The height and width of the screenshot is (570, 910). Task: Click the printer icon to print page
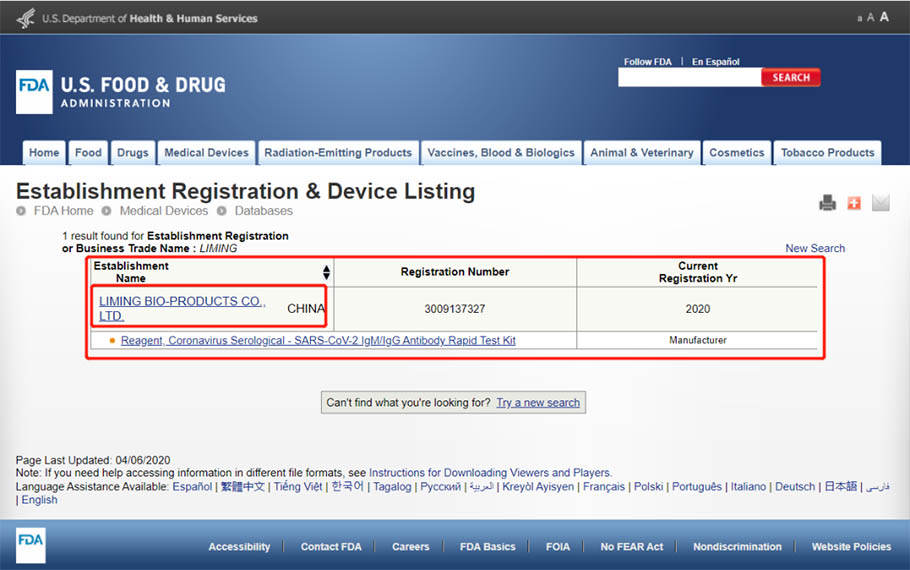point(827,203)
